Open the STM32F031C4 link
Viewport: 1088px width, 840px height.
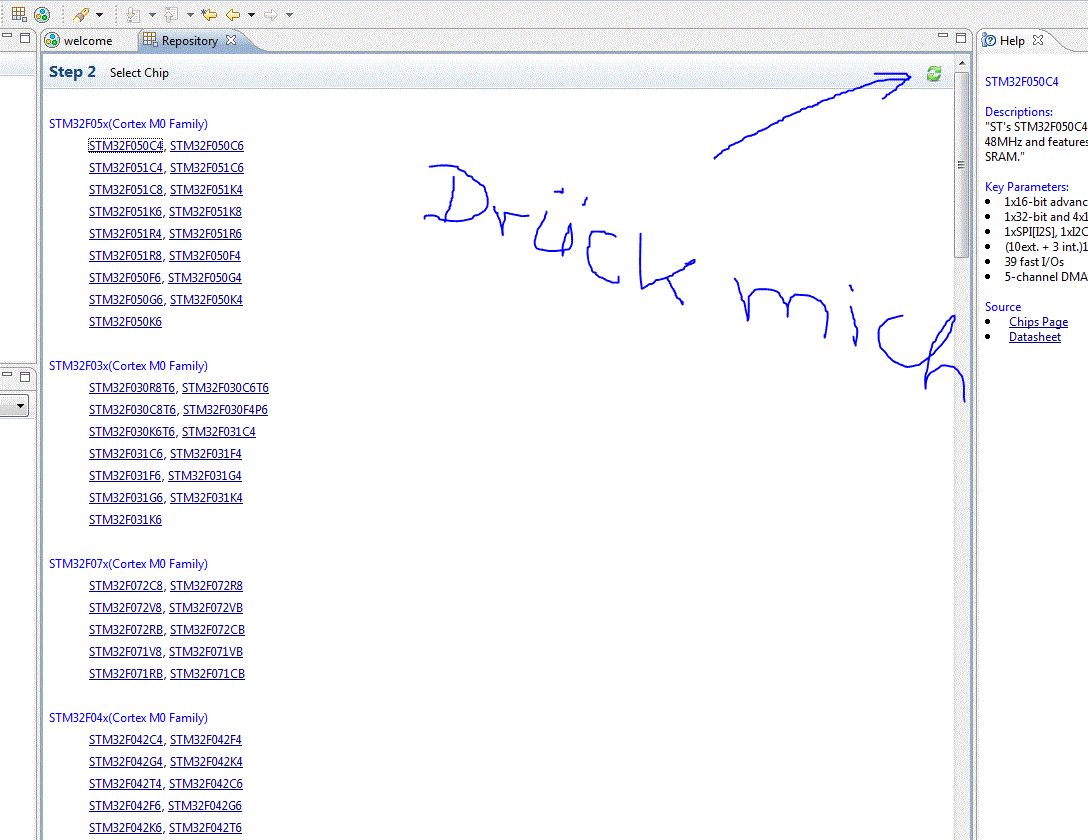[219, 431]
